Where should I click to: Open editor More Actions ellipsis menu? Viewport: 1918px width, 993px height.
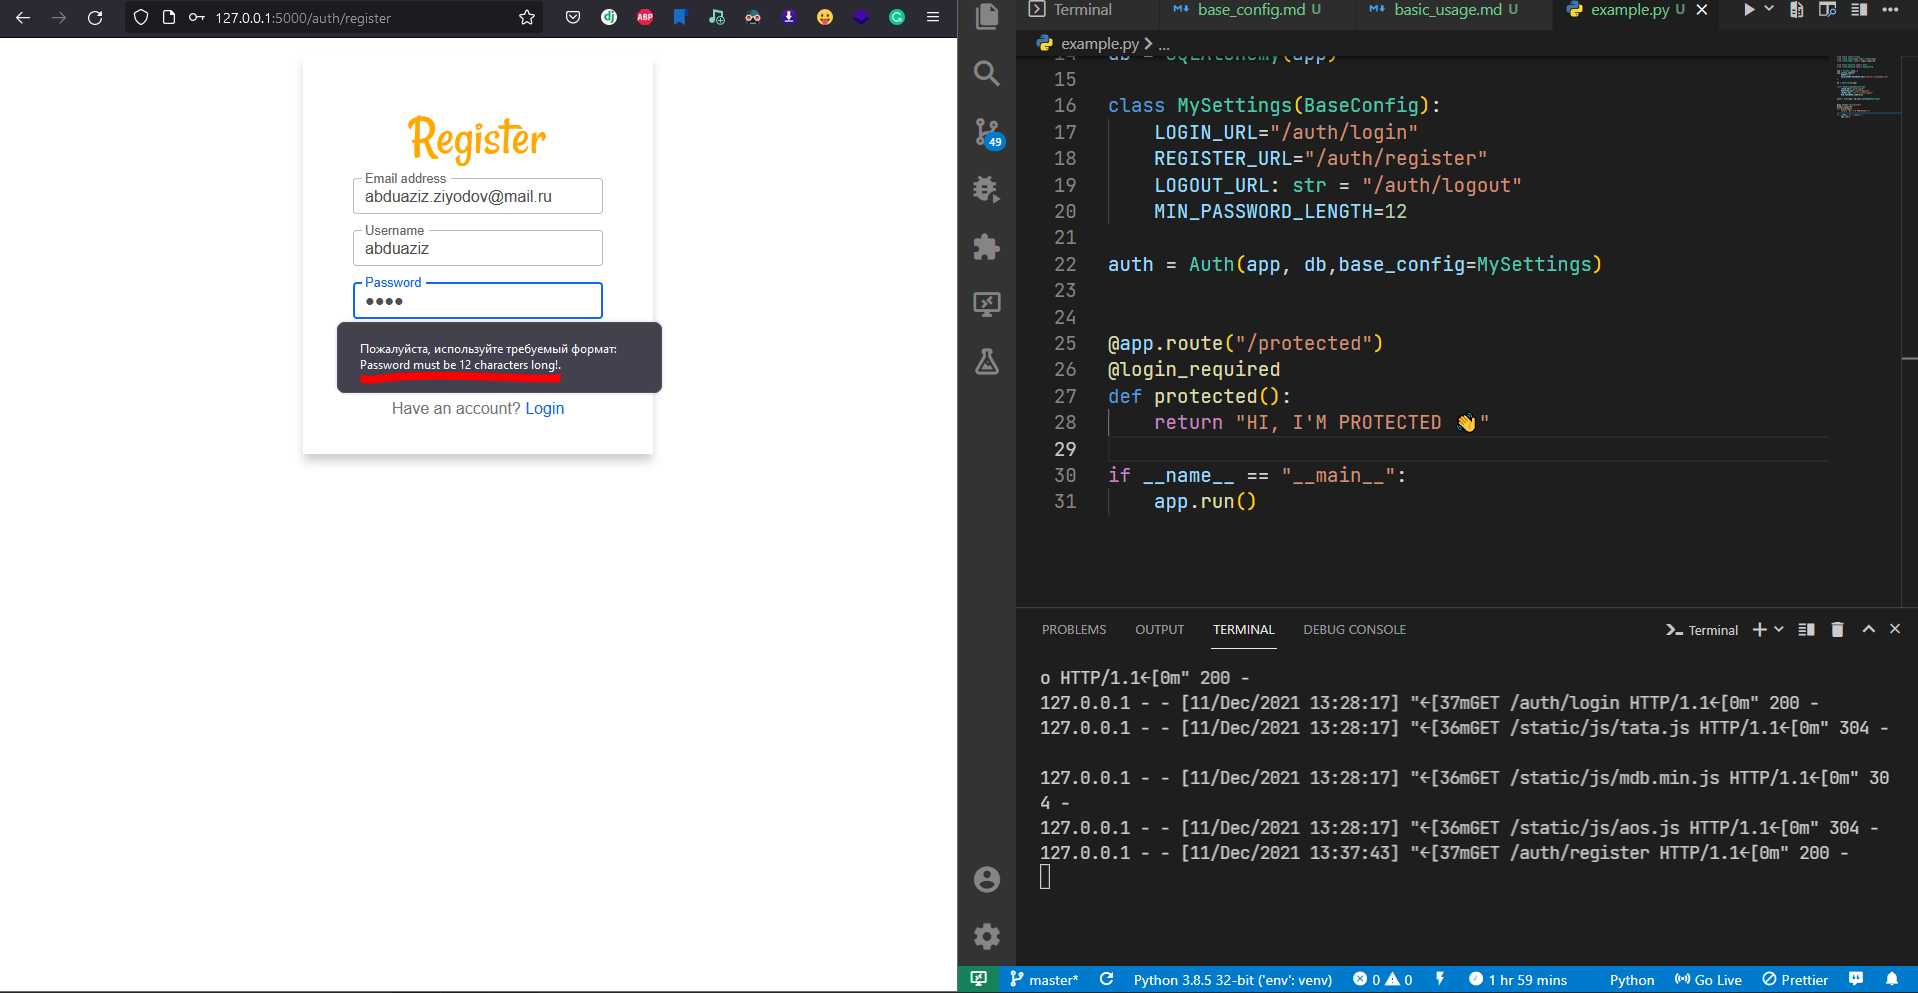[x=1890, y=10]
